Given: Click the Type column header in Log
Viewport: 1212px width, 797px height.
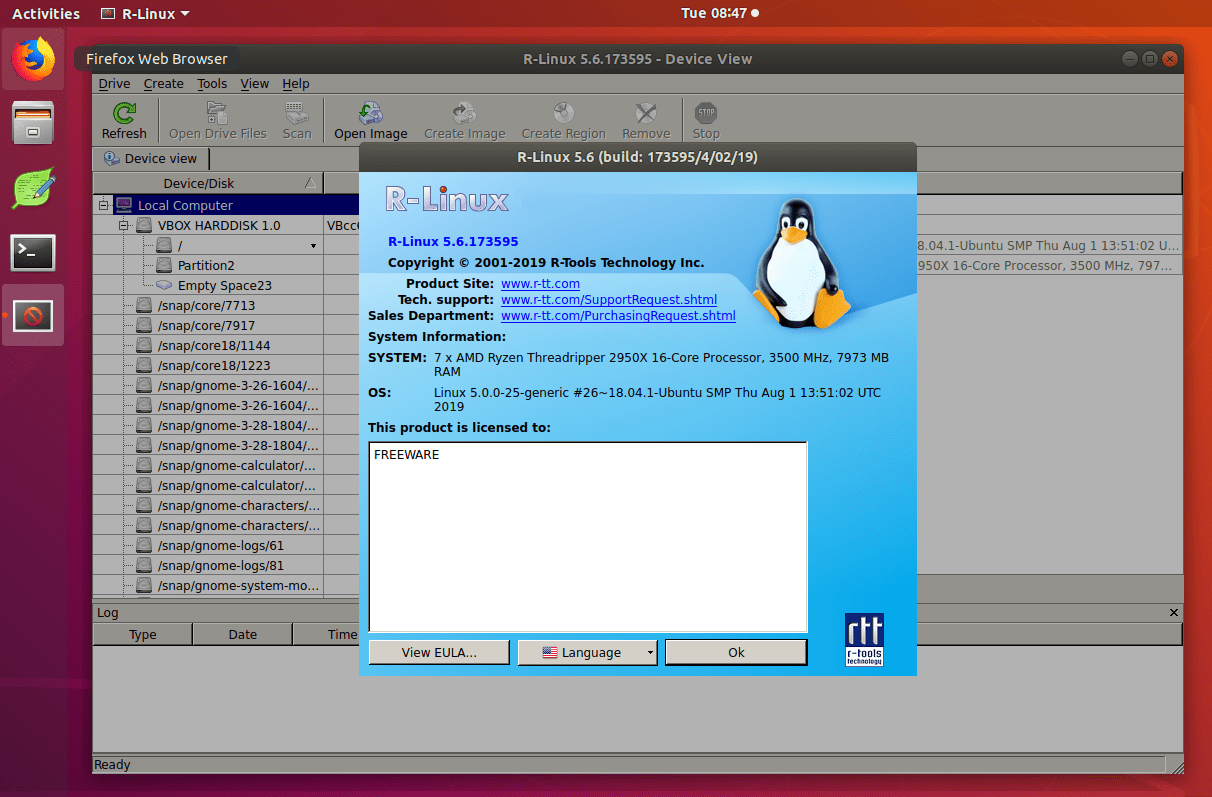Looking at the screenshot, I should tap(143, 634).
